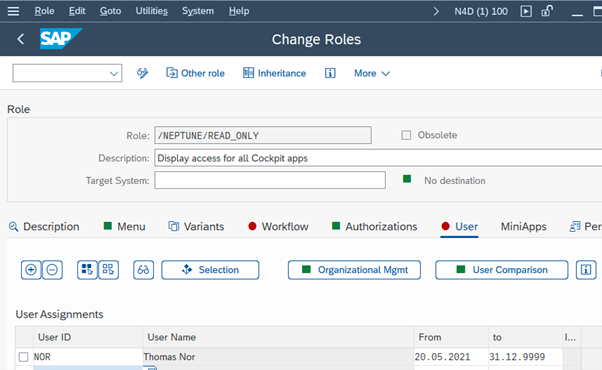The width and height of the screenshot is (602, 370).
Task: Select the NOR user row checkbox
Action: [x=23, y=357]
